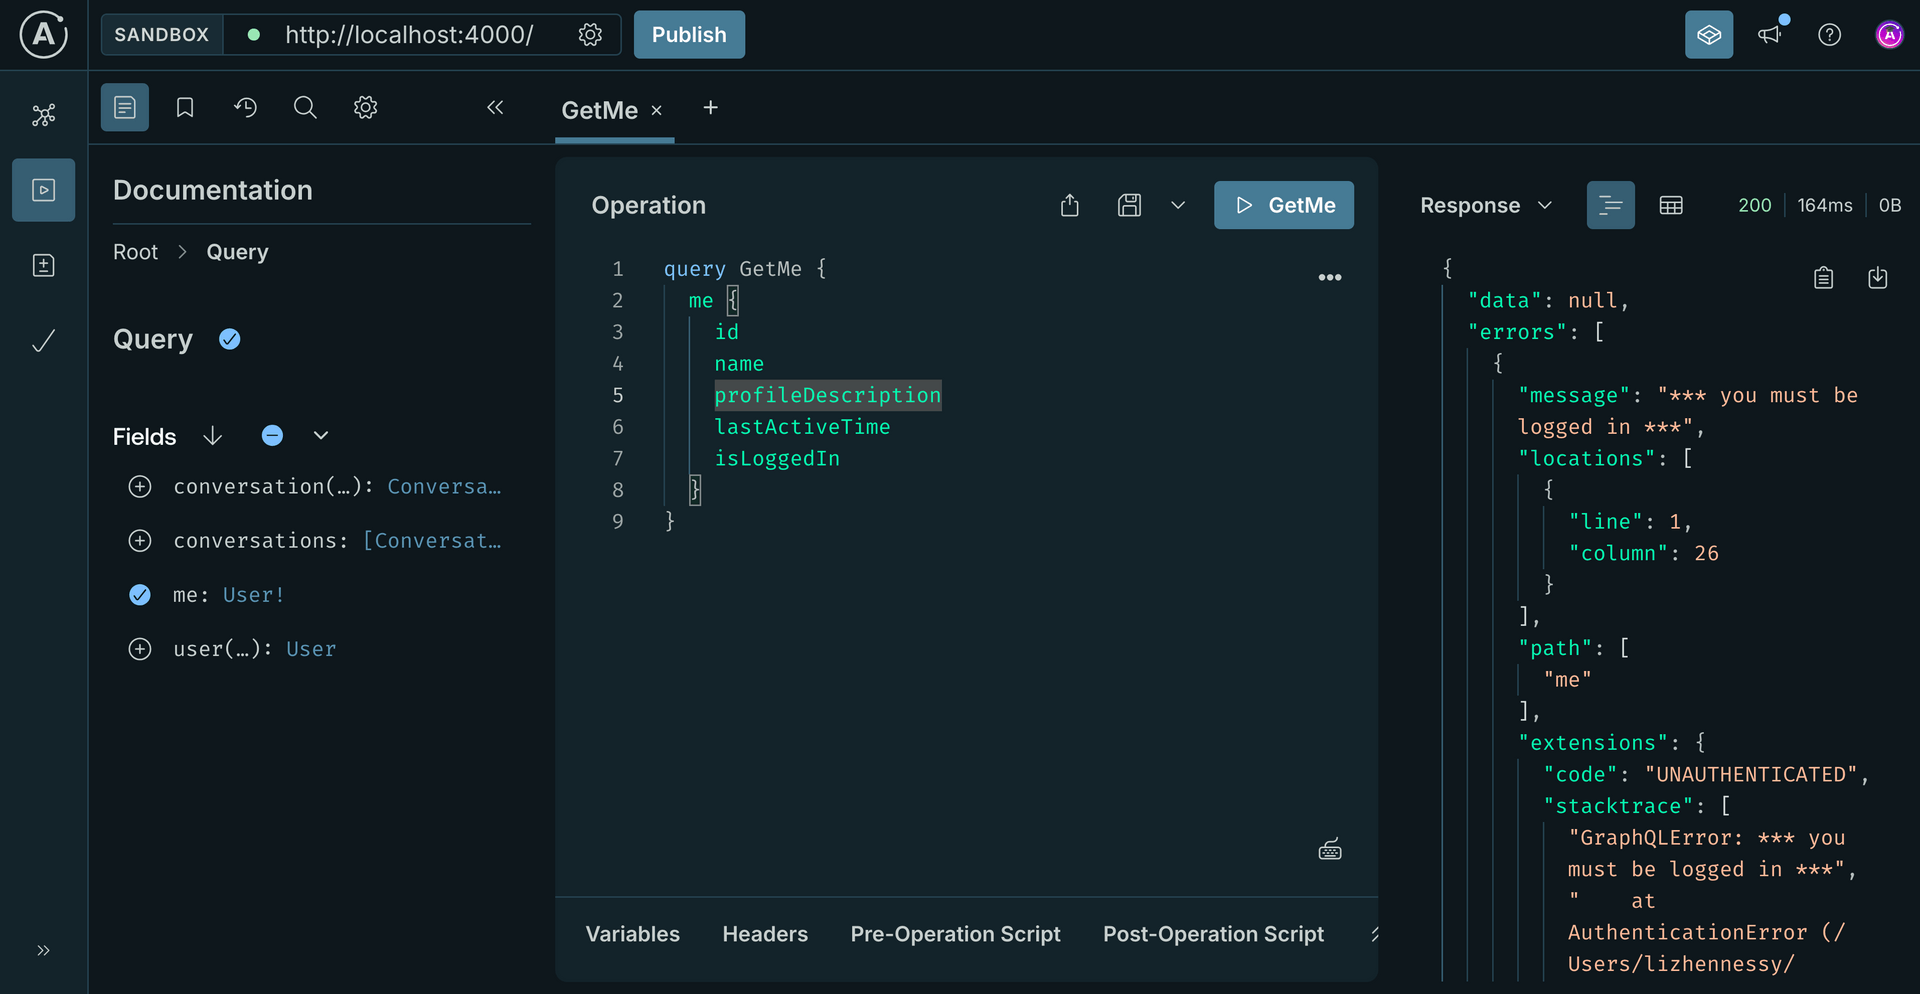Open the Explorer settings gear
The height and width of the screenshot is (994, 1920).
coord(365,107)
